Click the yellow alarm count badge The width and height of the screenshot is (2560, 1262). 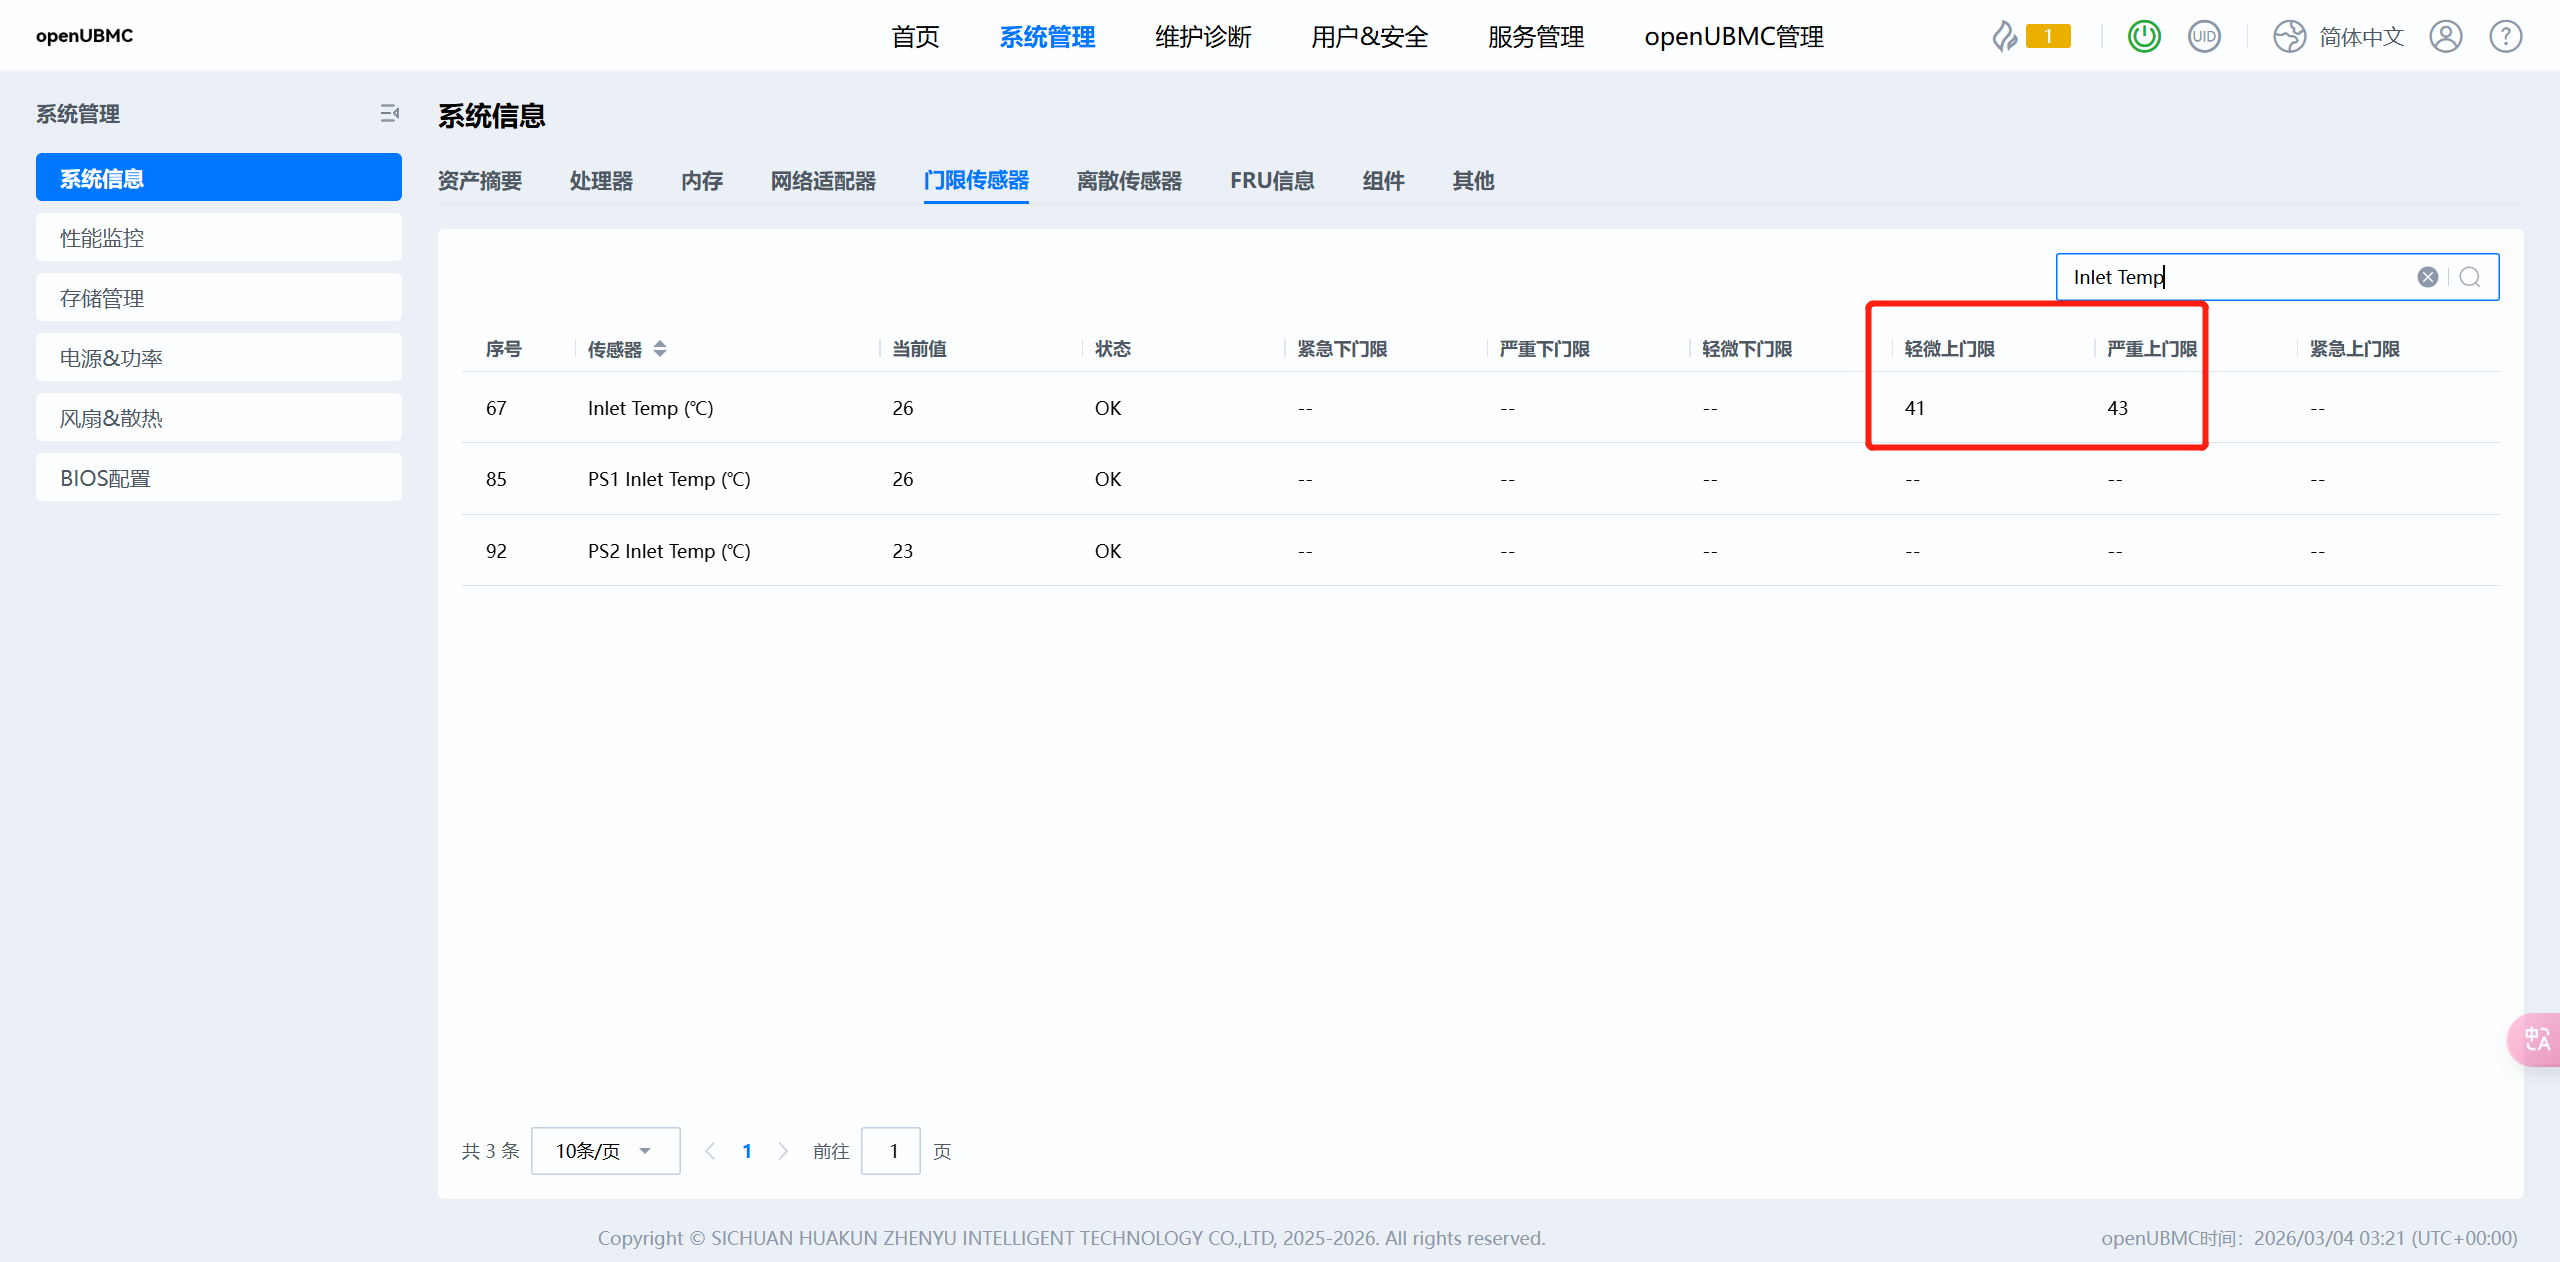[x=2048, y=37]
